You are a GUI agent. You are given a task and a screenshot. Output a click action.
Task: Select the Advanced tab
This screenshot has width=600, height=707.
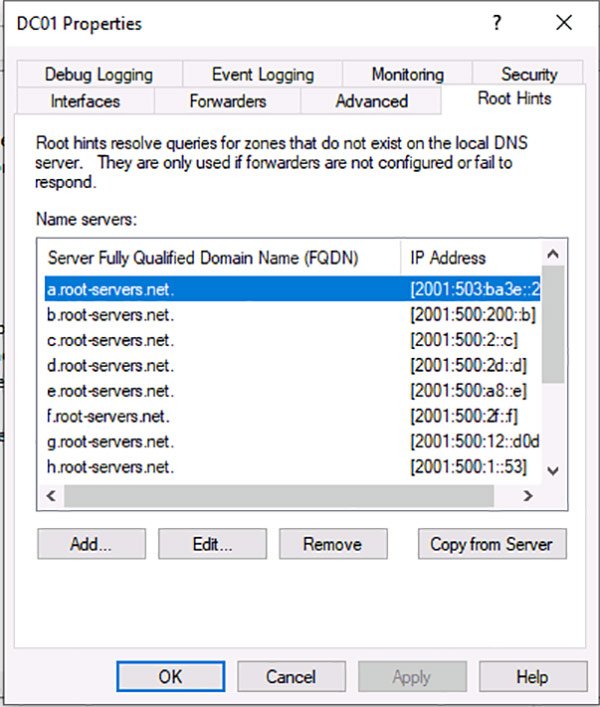click(x=371, y=101)
